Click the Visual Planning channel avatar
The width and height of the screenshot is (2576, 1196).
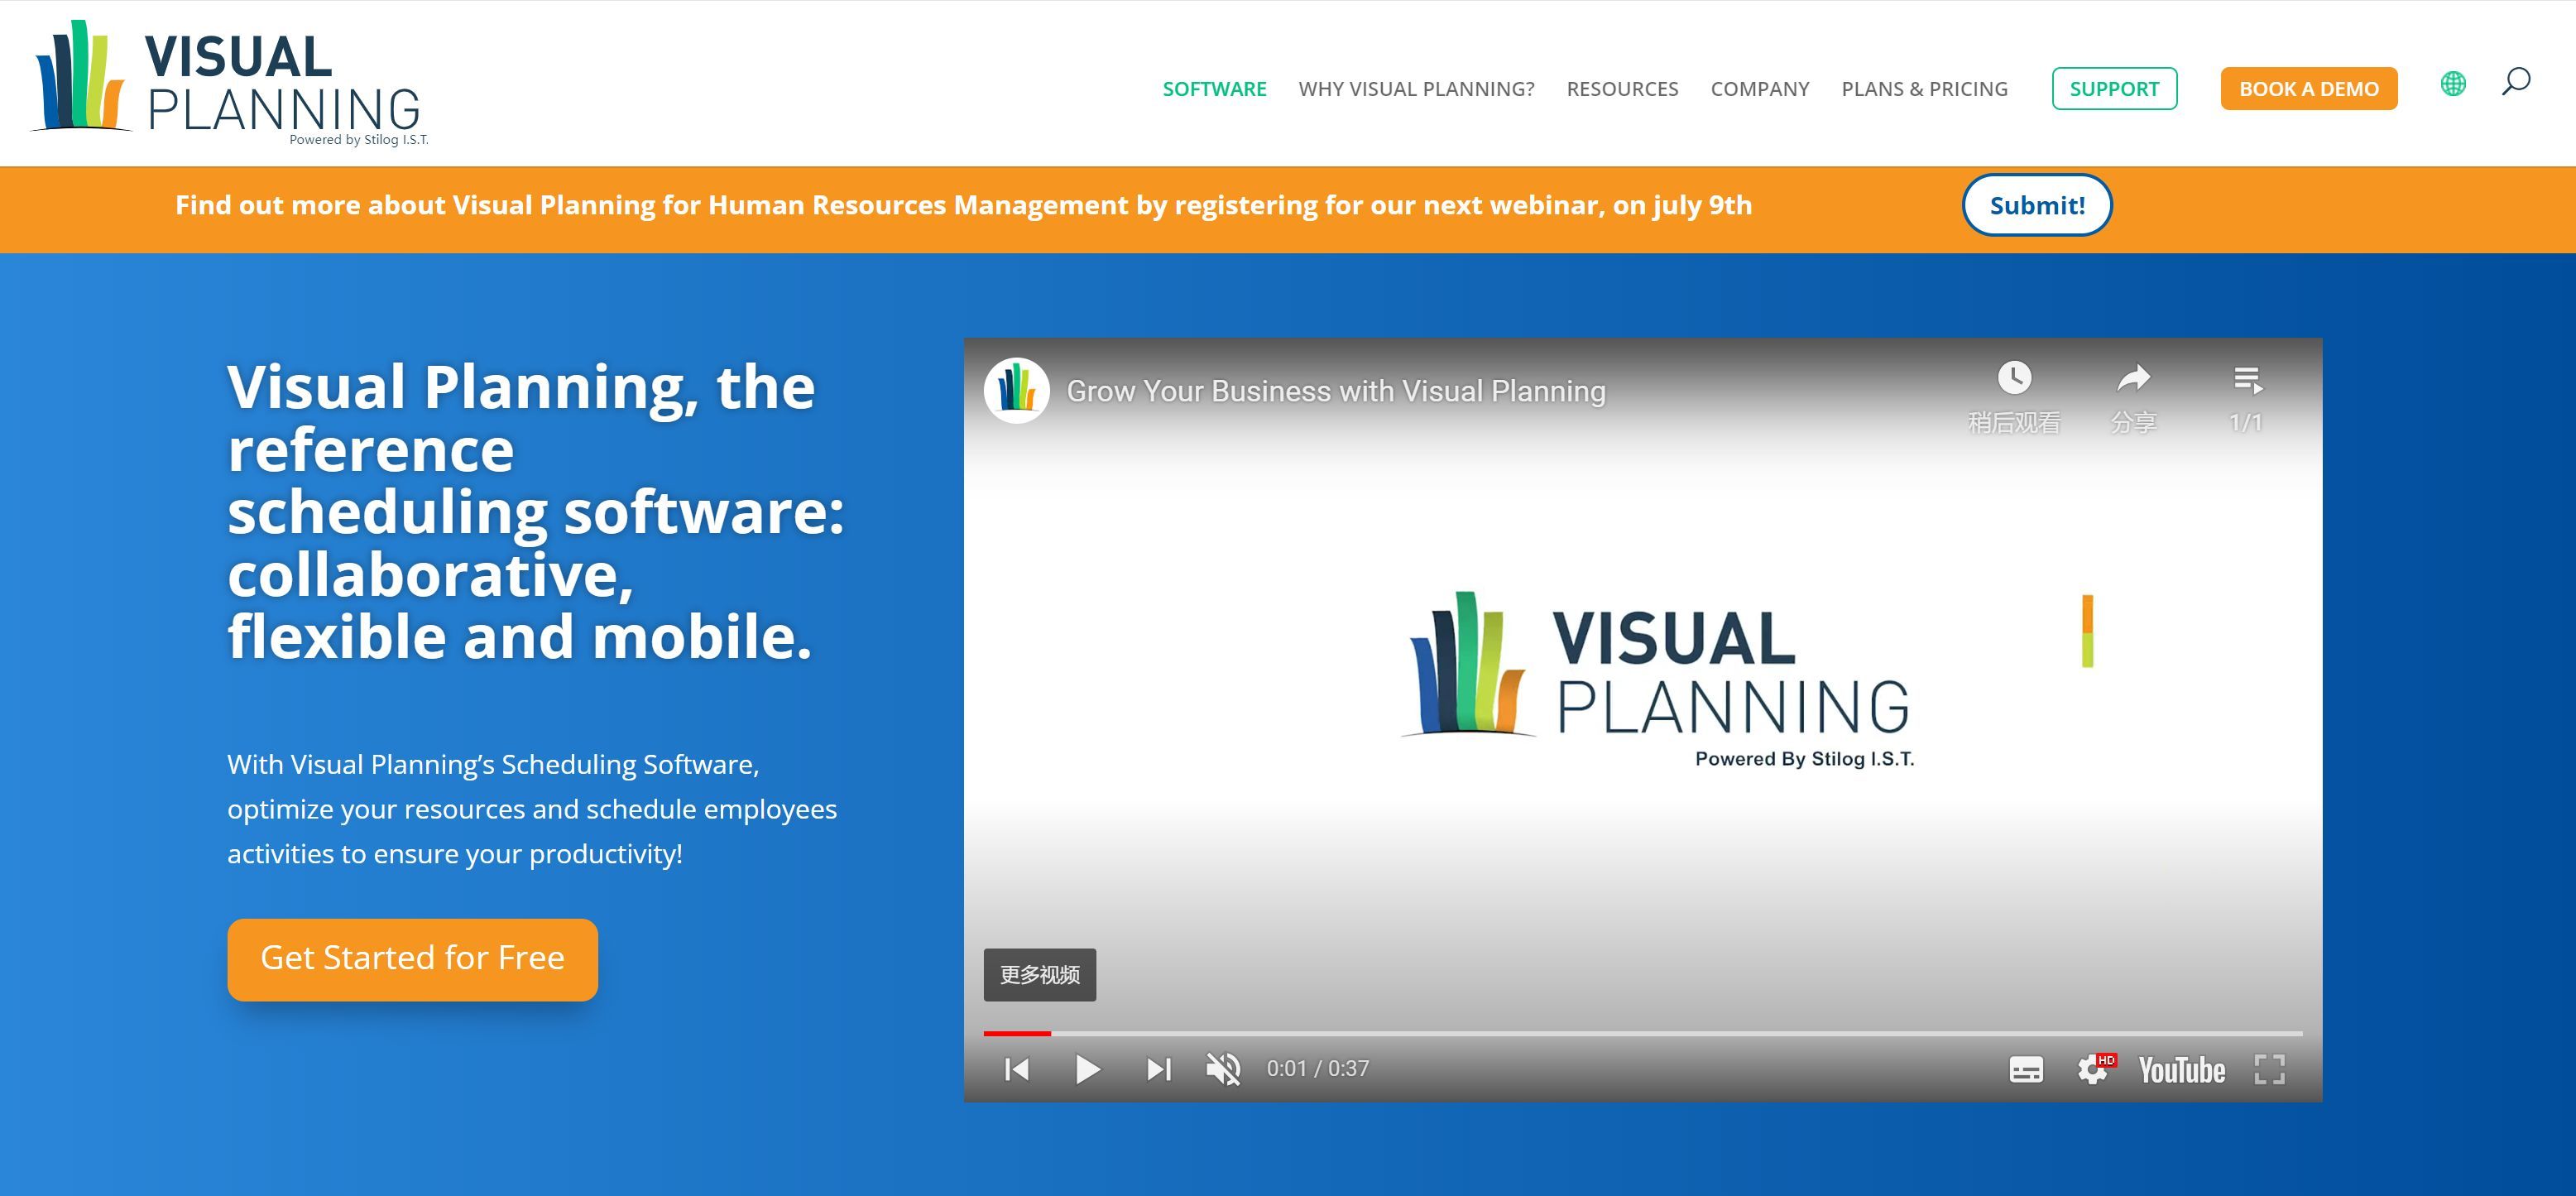(x=1016, y=390)
